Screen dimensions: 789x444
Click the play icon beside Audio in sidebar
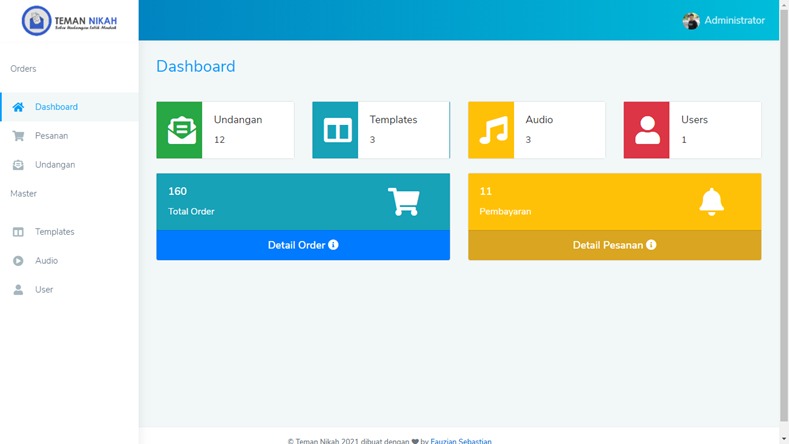(x=18, y=261)
